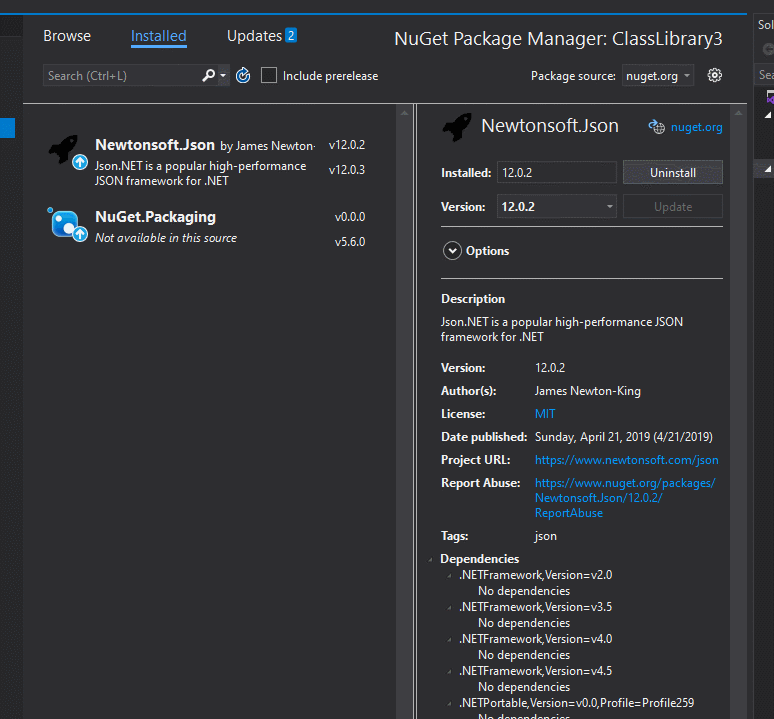Click the Date published value April 21, 2019
The image size is (774, 719).
coord(623,437)
